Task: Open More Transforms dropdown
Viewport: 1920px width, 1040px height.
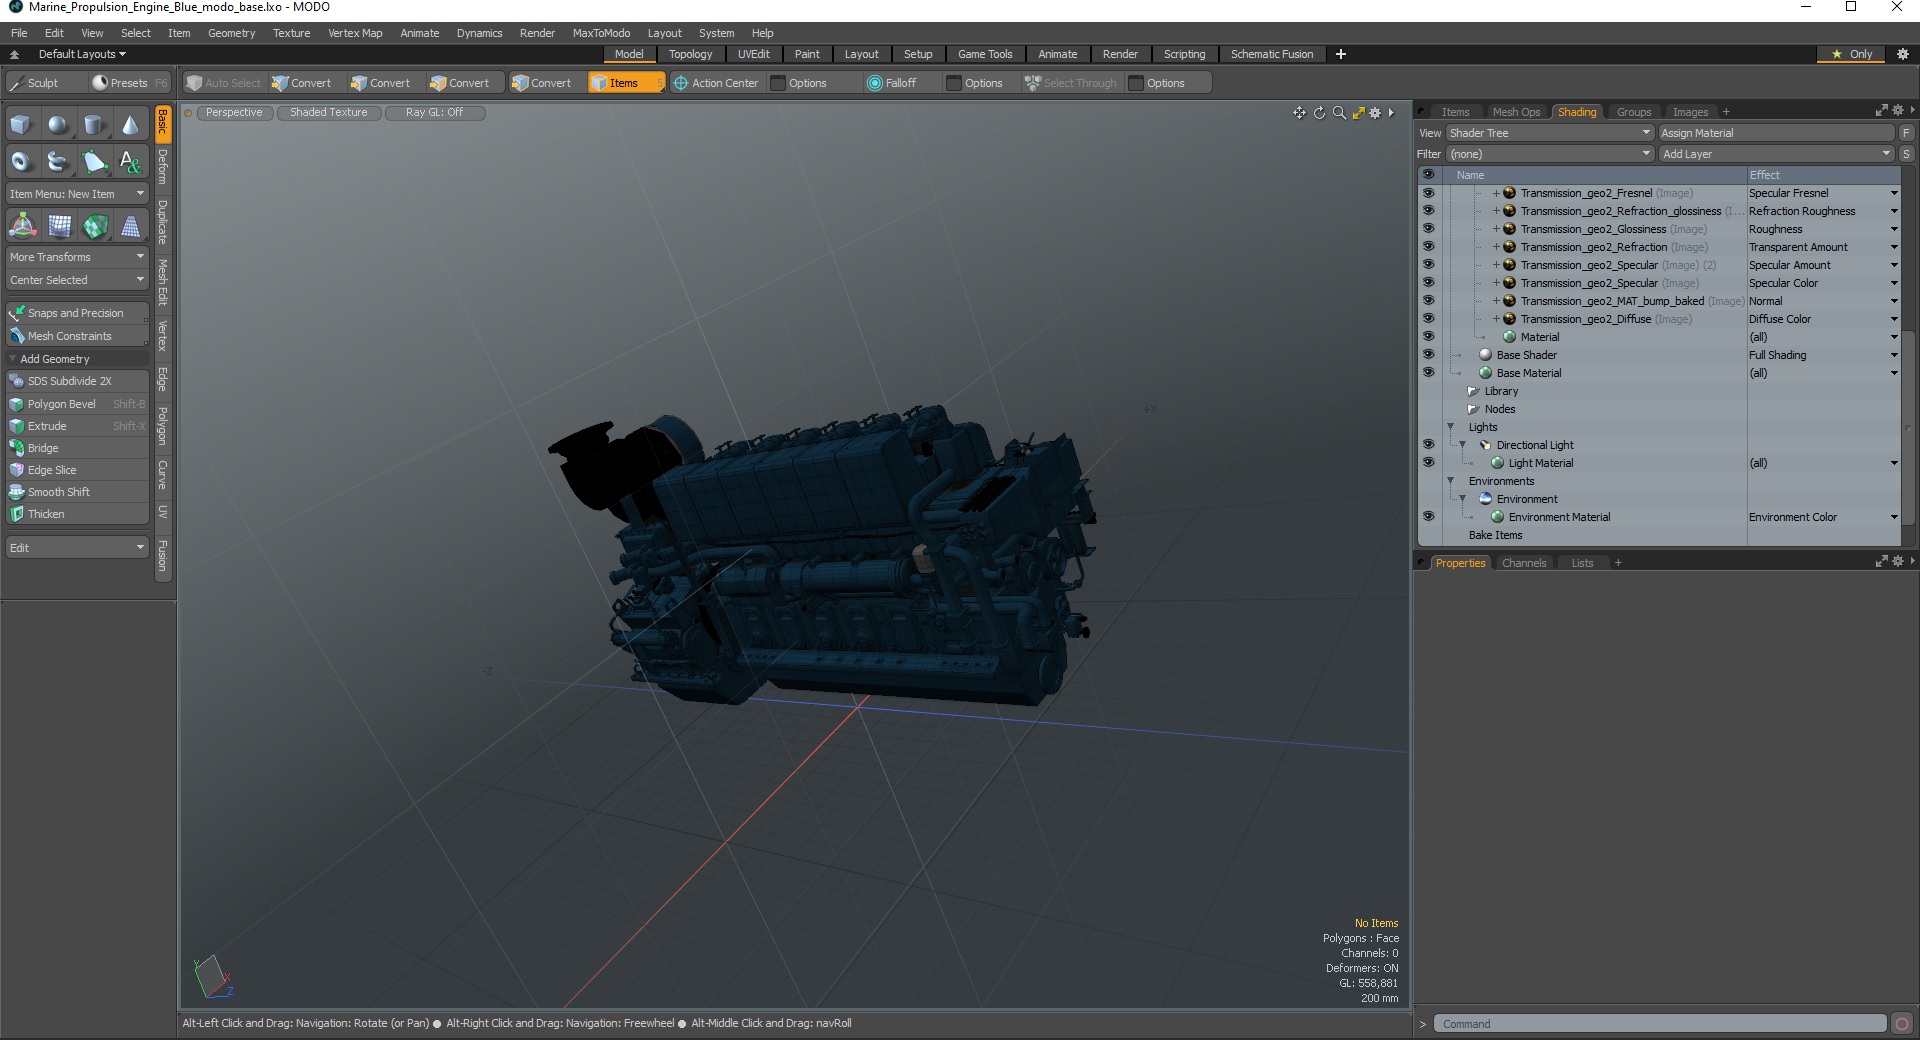Action: point(77,257)
